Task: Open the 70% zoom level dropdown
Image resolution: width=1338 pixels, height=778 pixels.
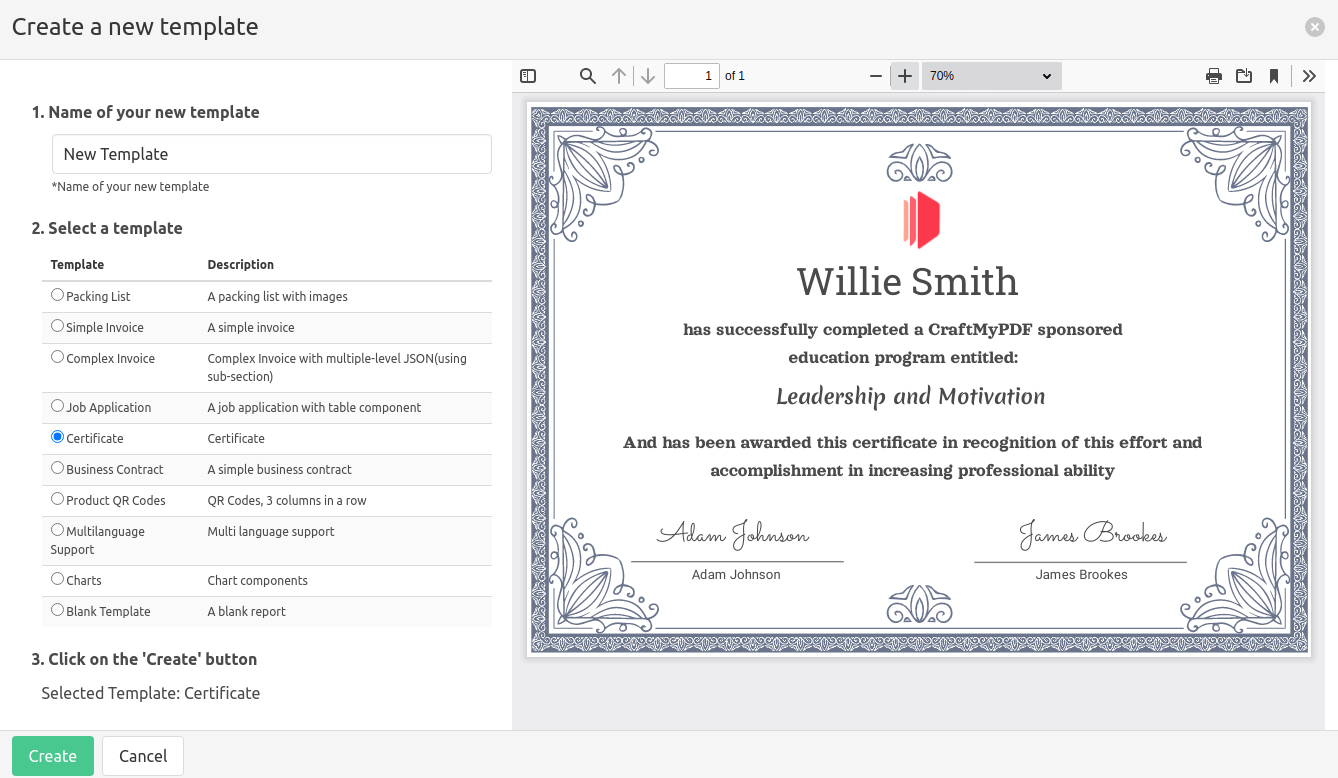Action: 991,76
